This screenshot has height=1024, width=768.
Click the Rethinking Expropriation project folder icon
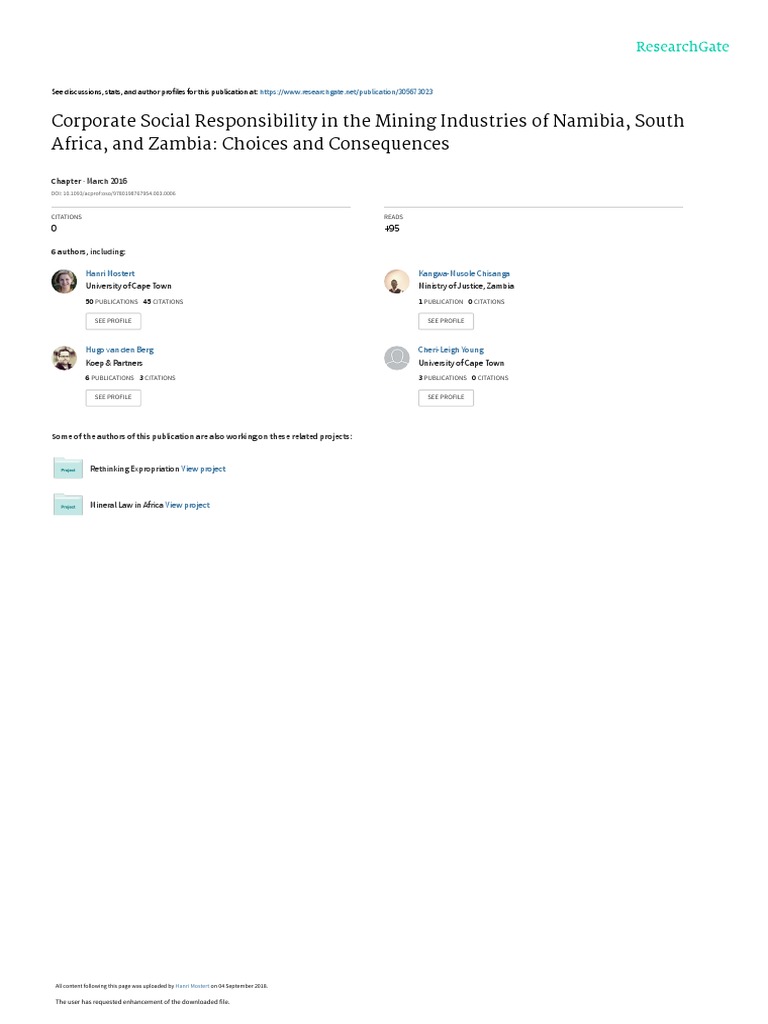68,468
